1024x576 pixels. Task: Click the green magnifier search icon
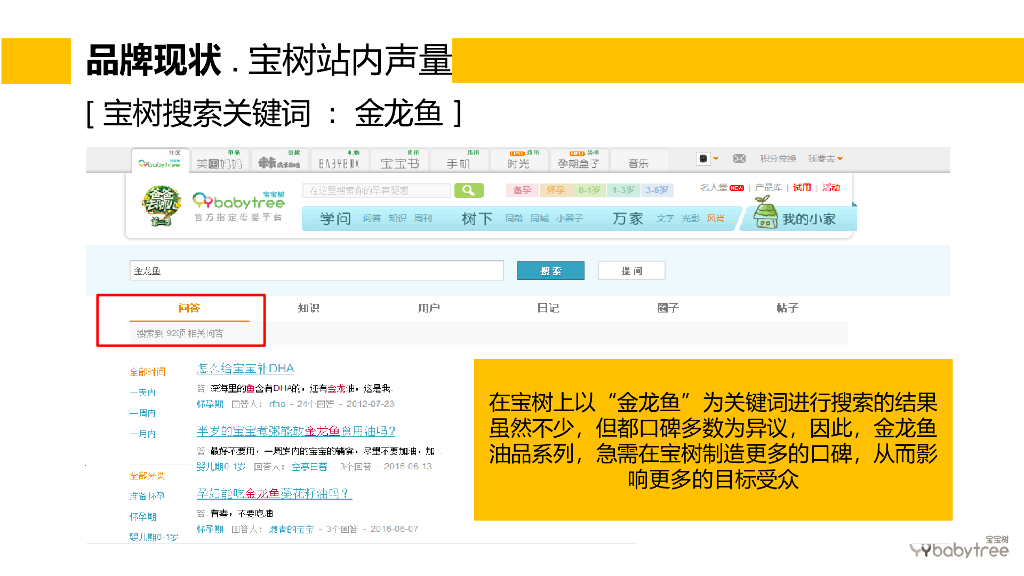click(x=469, y=190)
